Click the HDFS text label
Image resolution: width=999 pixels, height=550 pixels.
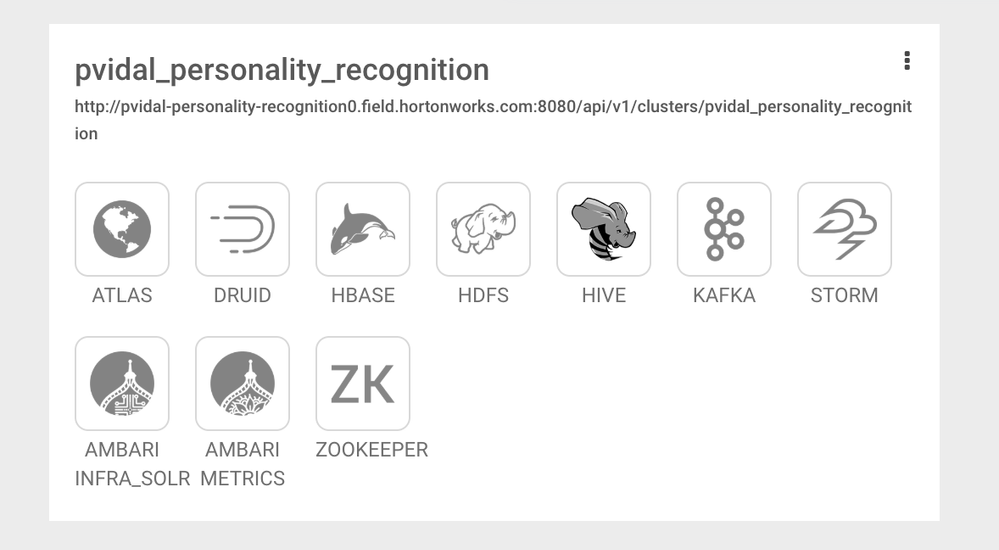pos(483,296)
